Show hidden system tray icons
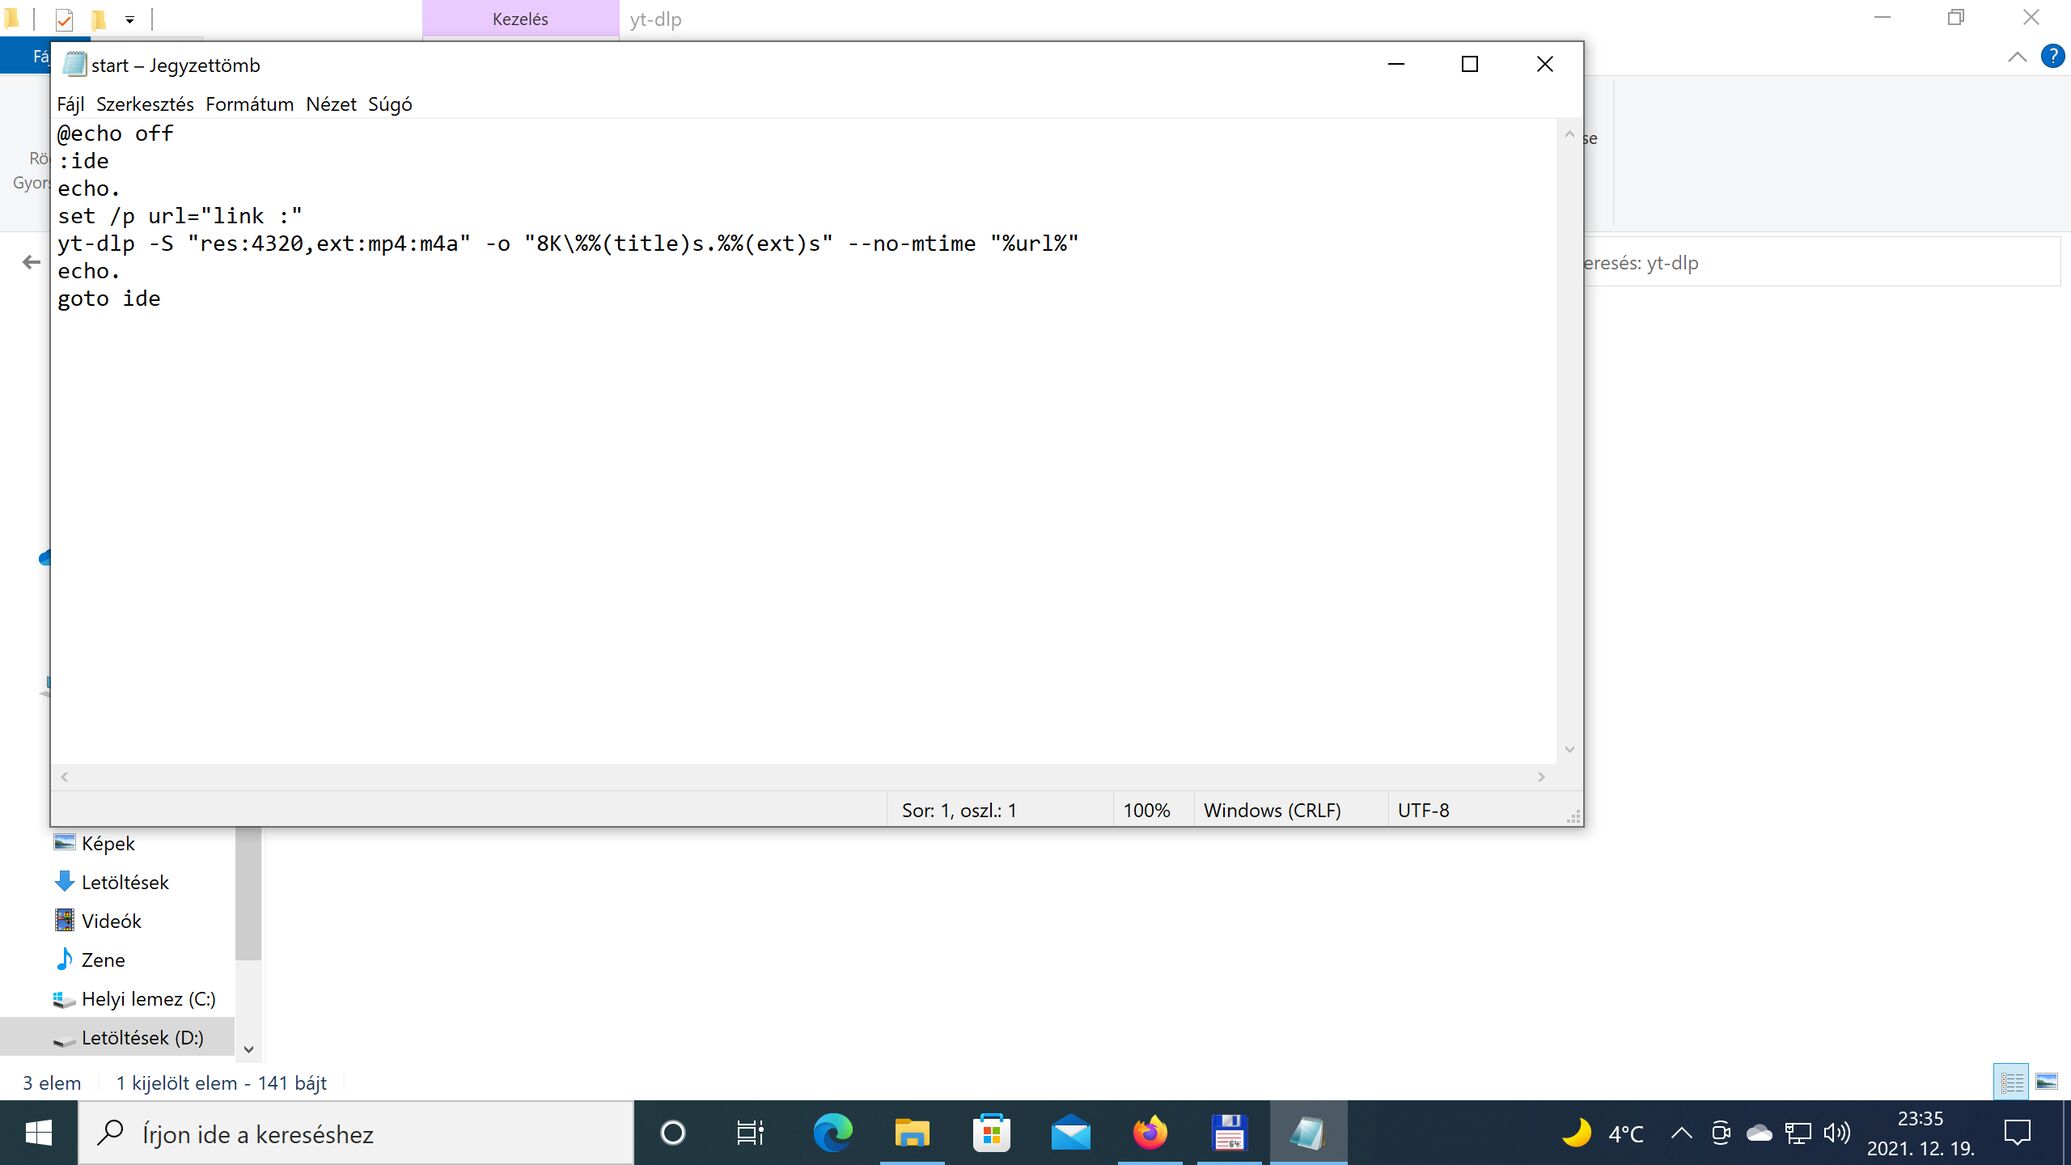Image resolution: width=2071 pixels, height=1165 pixels. click(1681, 1133)
